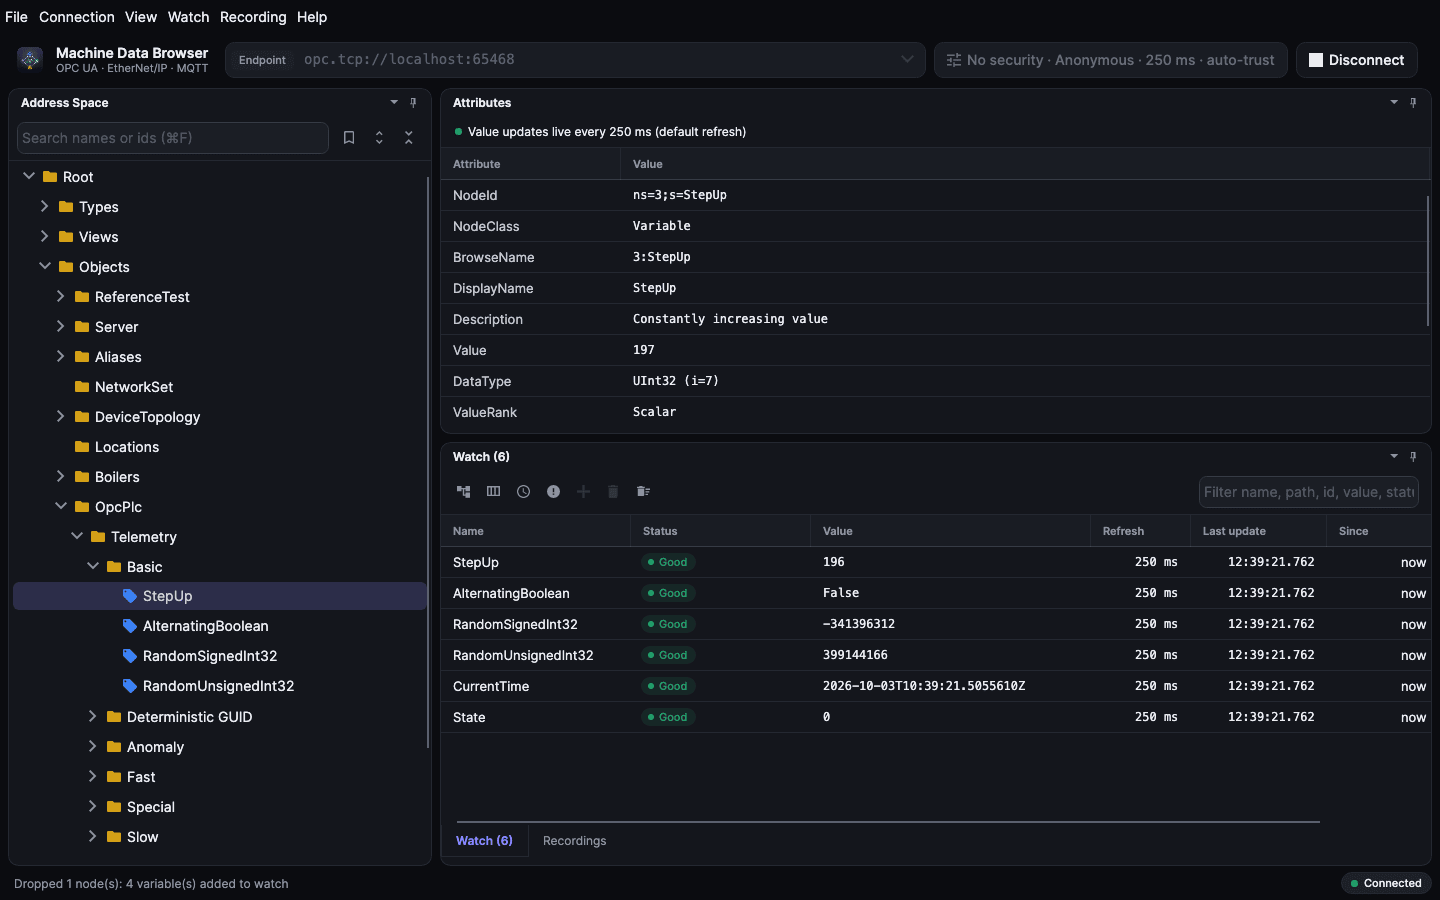This screenshot has width=1440, height=900.
Task: Open the Attributes panel options arrow
Action: coord(1394,102)
